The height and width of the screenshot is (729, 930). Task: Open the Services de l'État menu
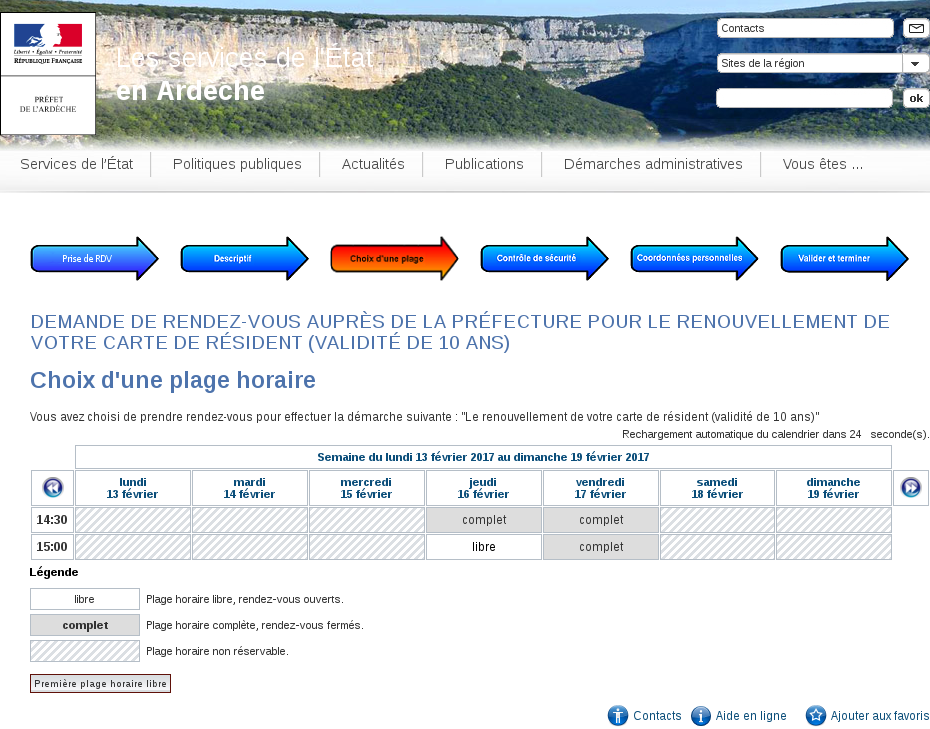[77, 164]
